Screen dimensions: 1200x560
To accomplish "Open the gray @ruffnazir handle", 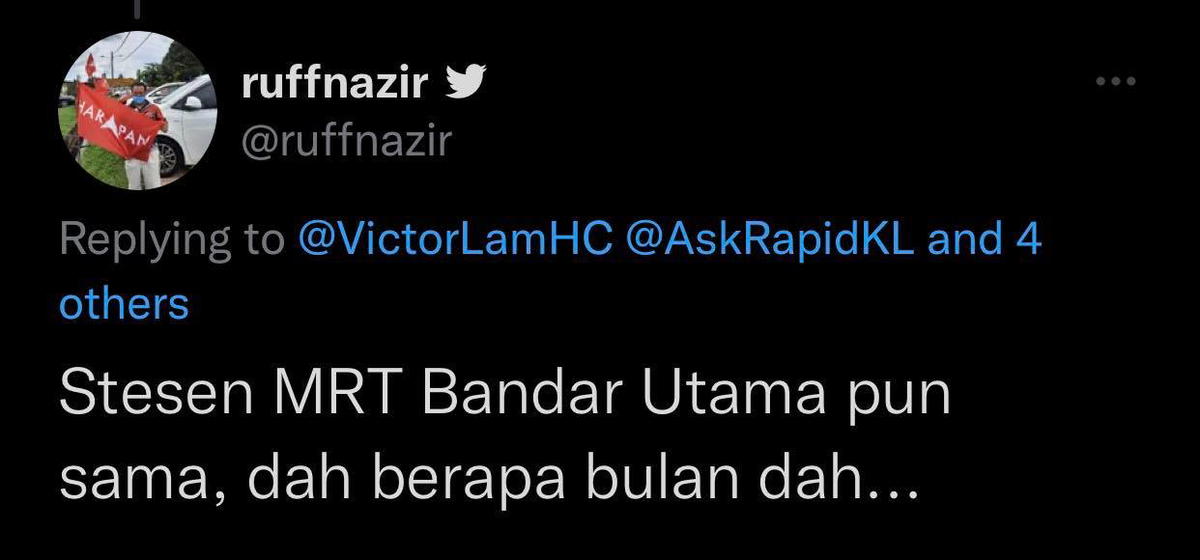I will (x=346, y=144).
